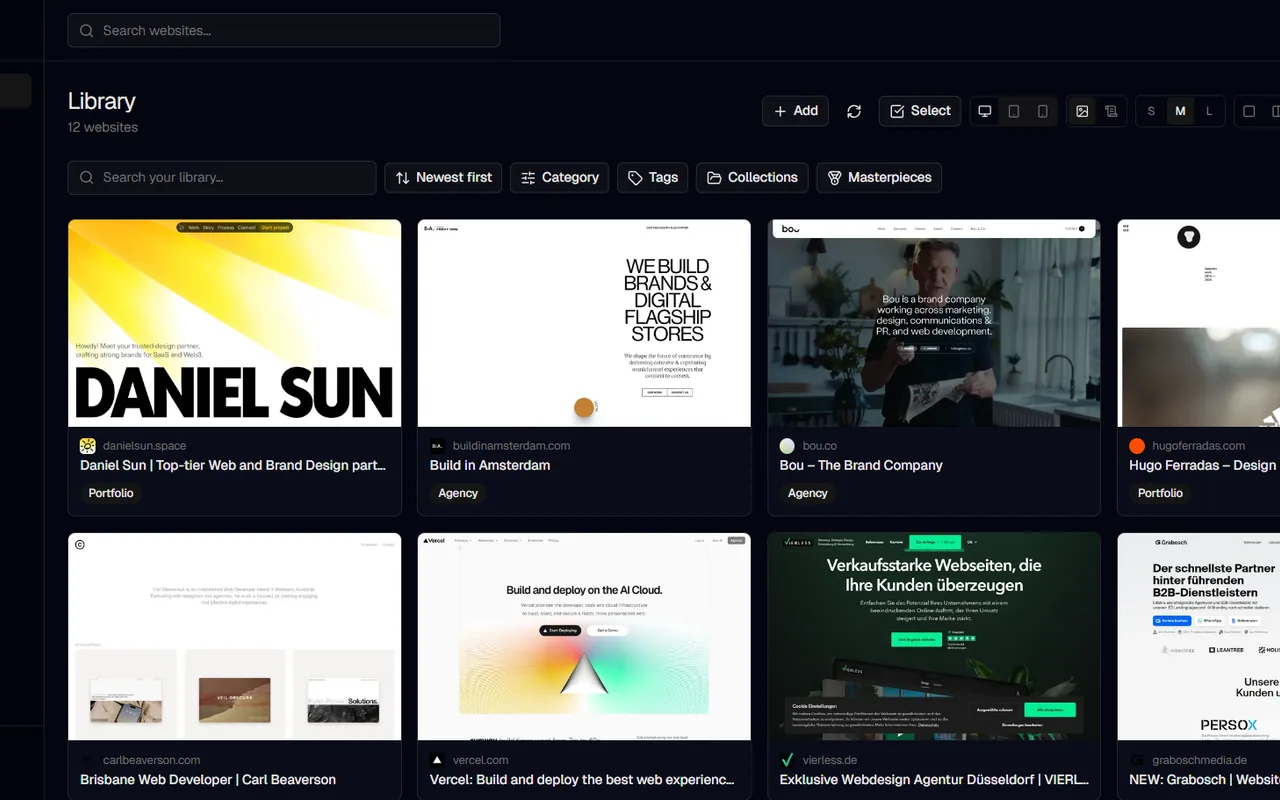The width and height of the screenshot is (1280, 800).
Task: Open the Build in Amsterdam thumbnail
Action: coord(584,323)
